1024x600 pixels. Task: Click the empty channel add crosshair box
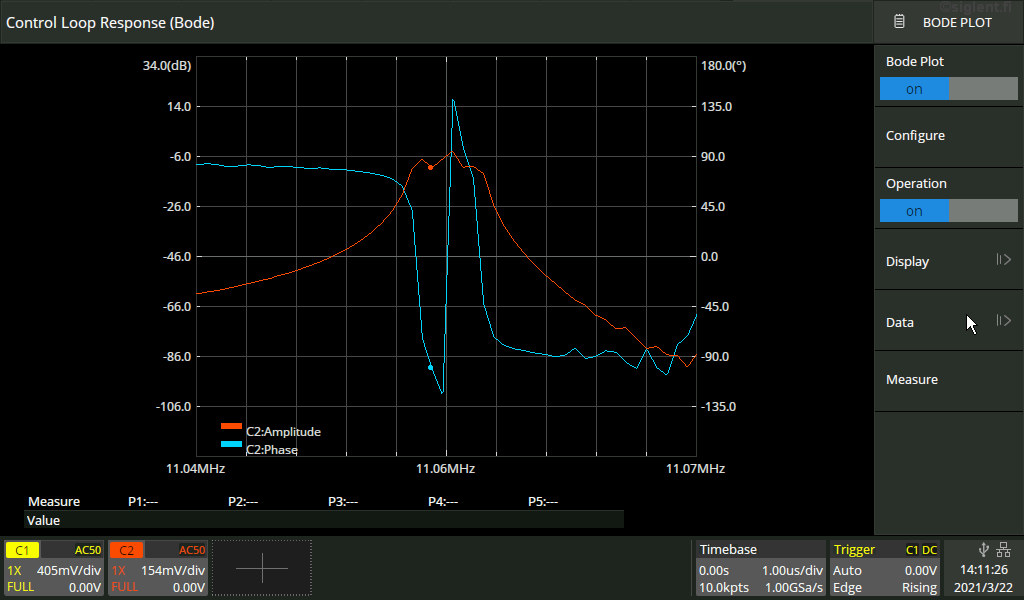tap(262, 568)
